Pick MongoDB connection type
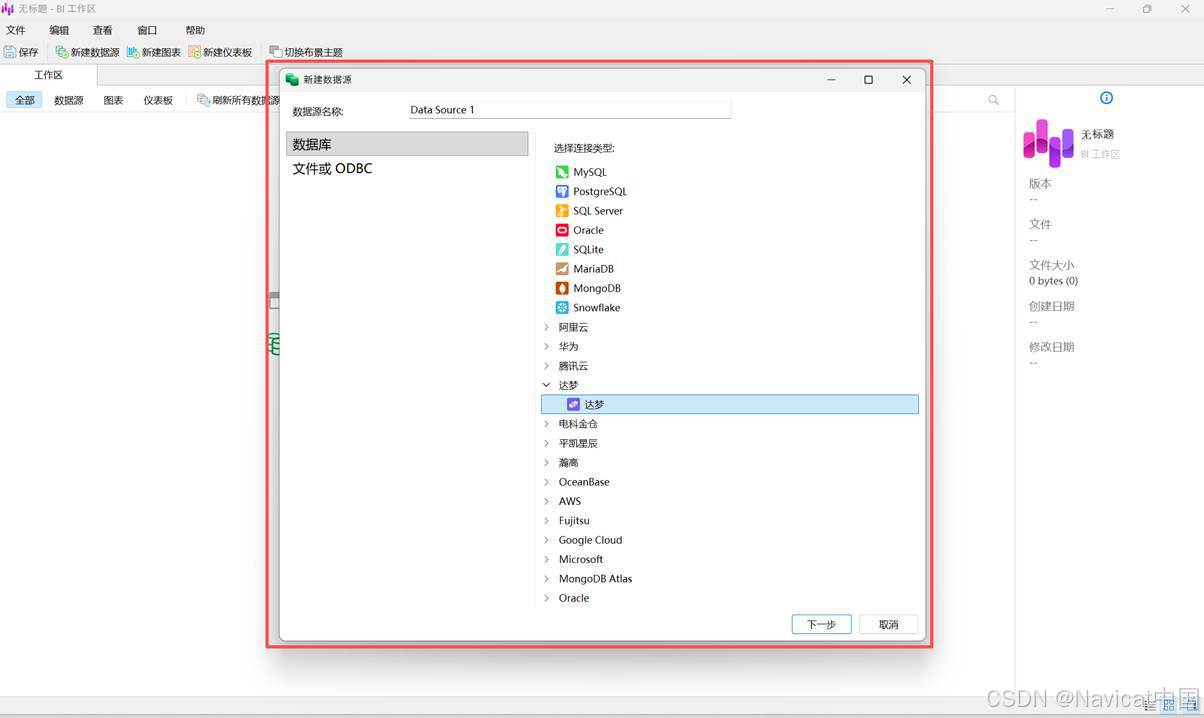The width and height of the screenshot is (1204, 718). pyautogui.click(x=588, y=288)
